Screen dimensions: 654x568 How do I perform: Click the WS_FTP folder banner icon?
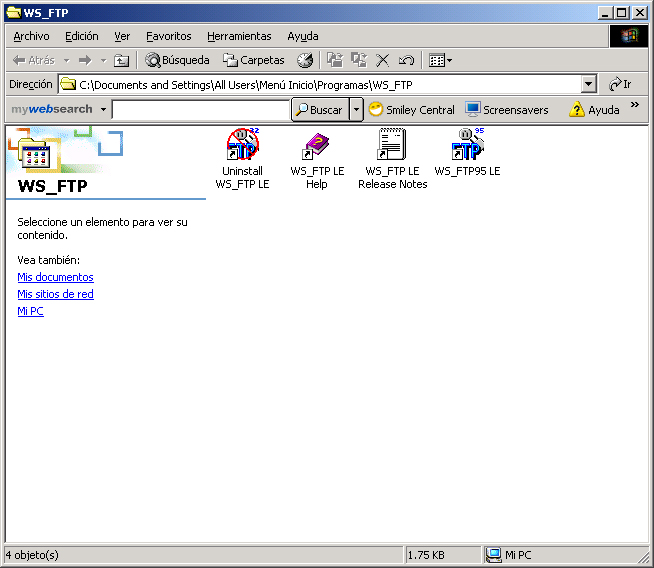[x=35, y=153]
